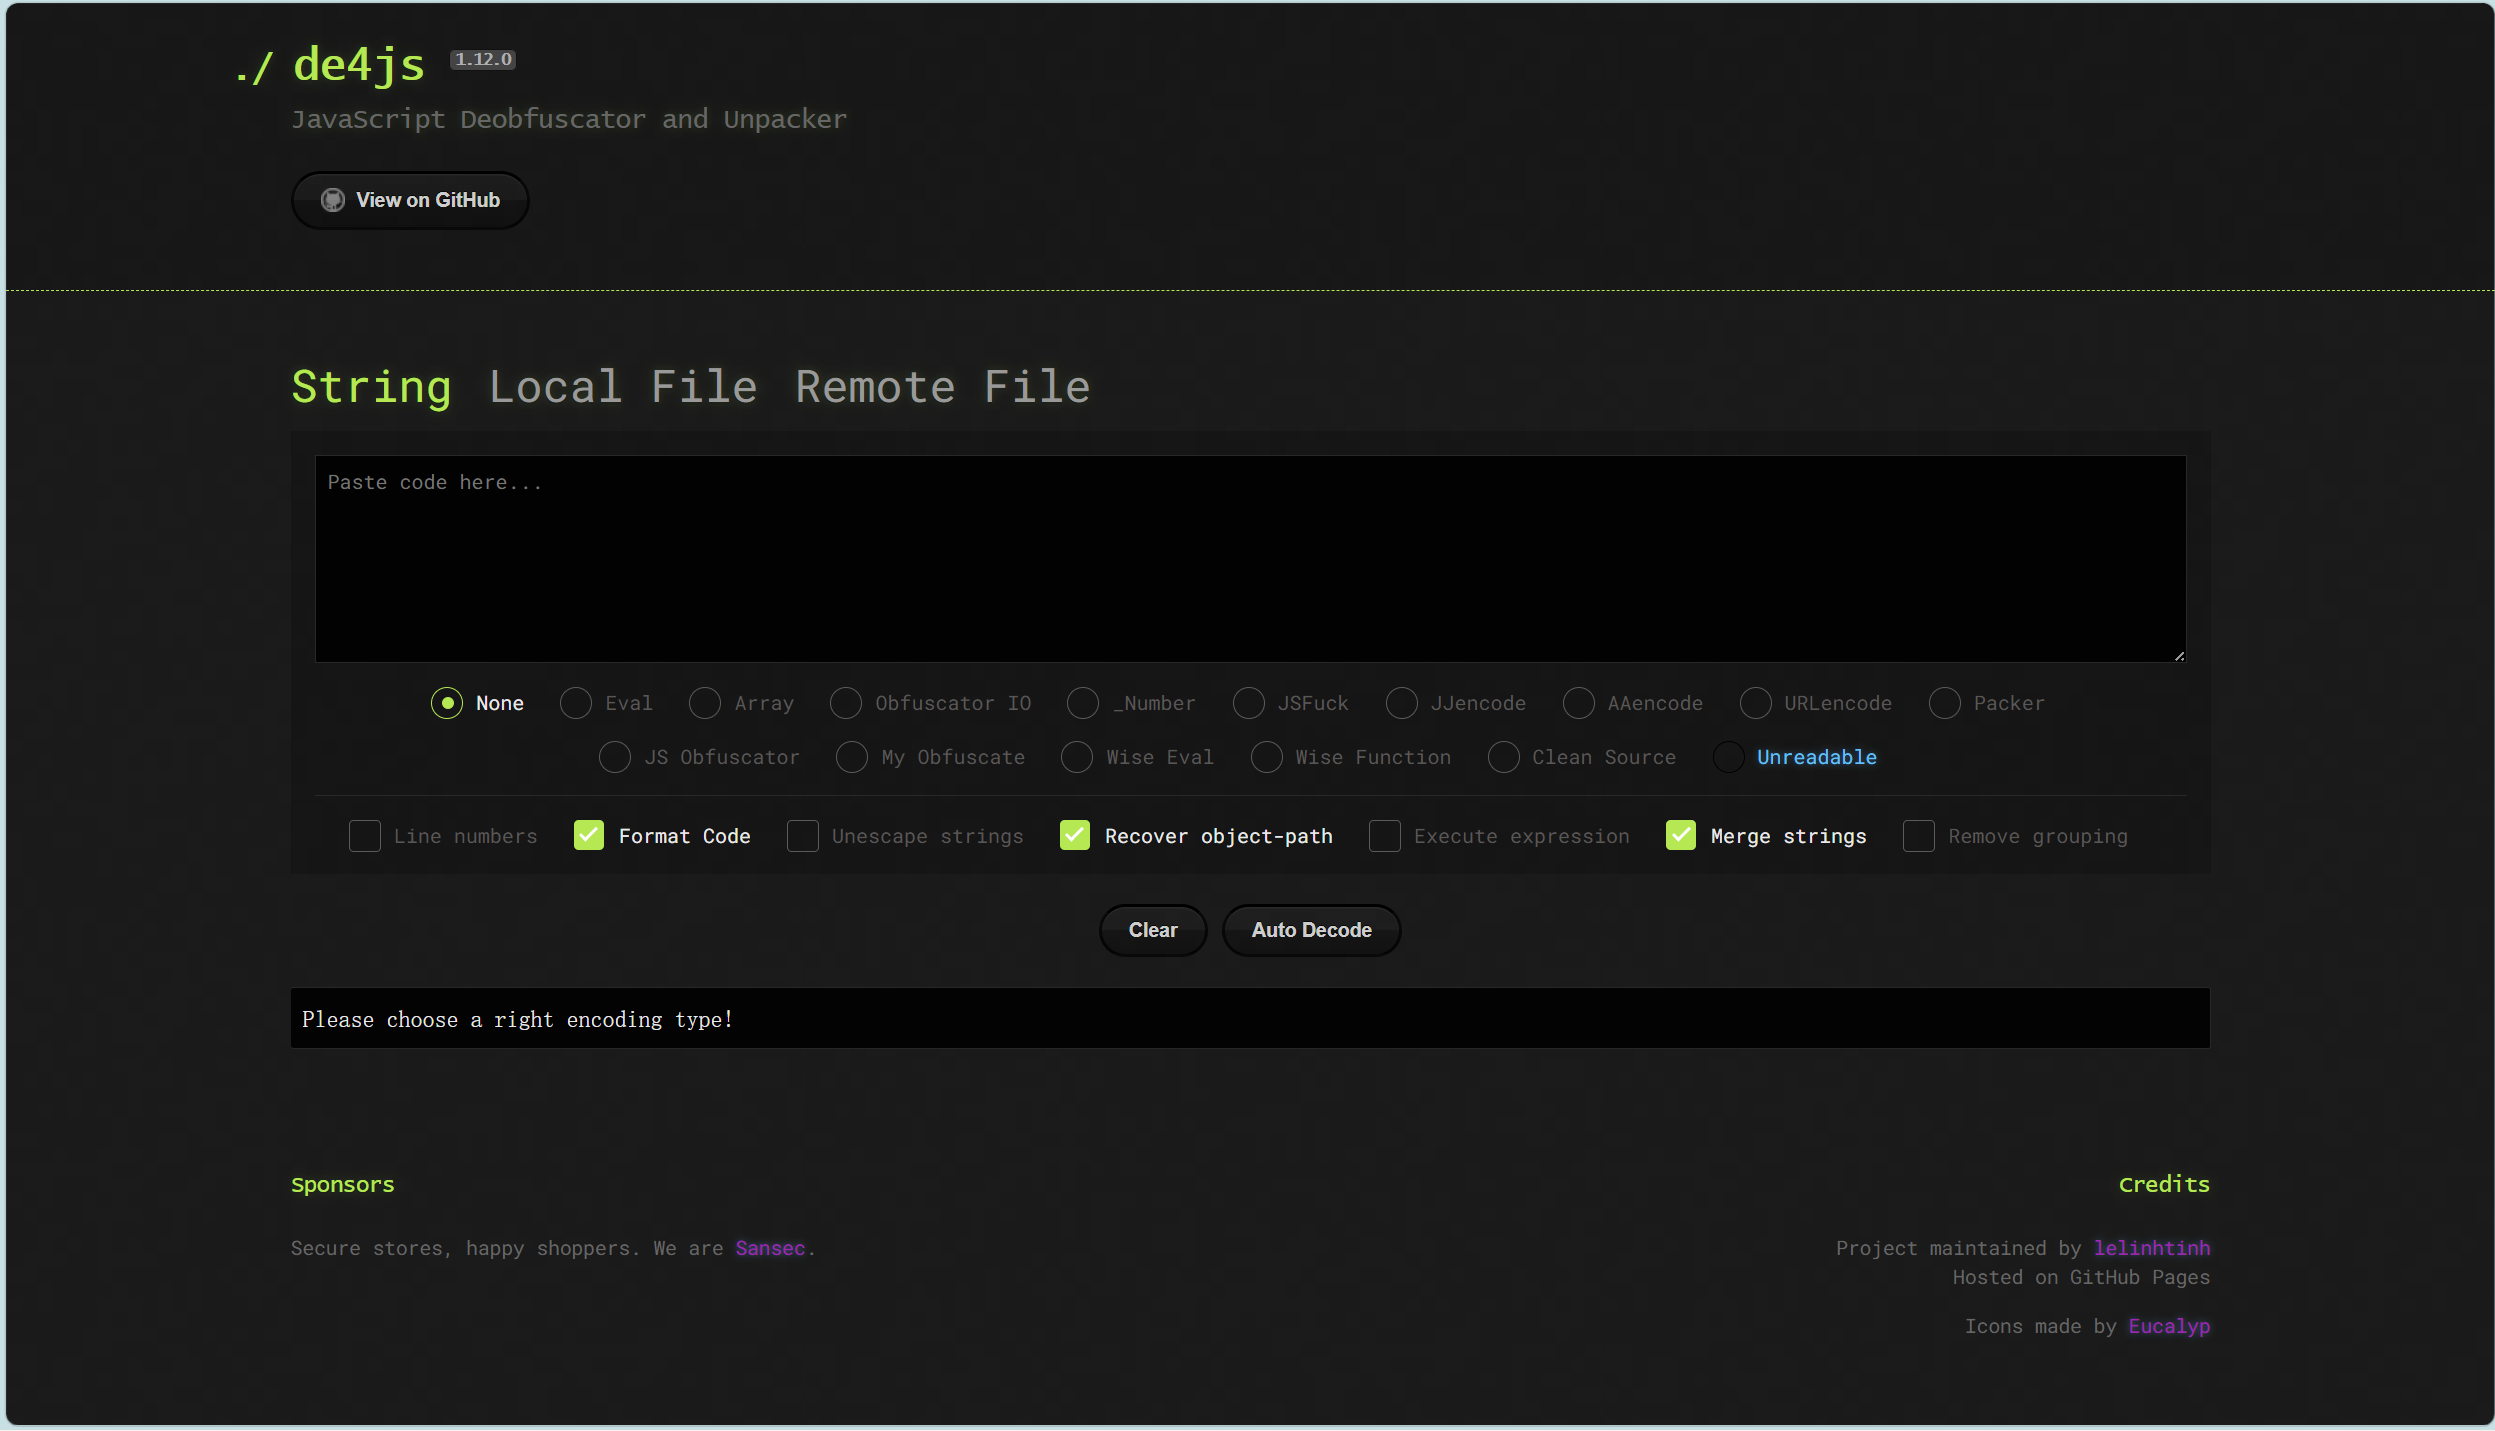
Task: Select the JSFuck radio button
Action: [x=1249, y=703]
